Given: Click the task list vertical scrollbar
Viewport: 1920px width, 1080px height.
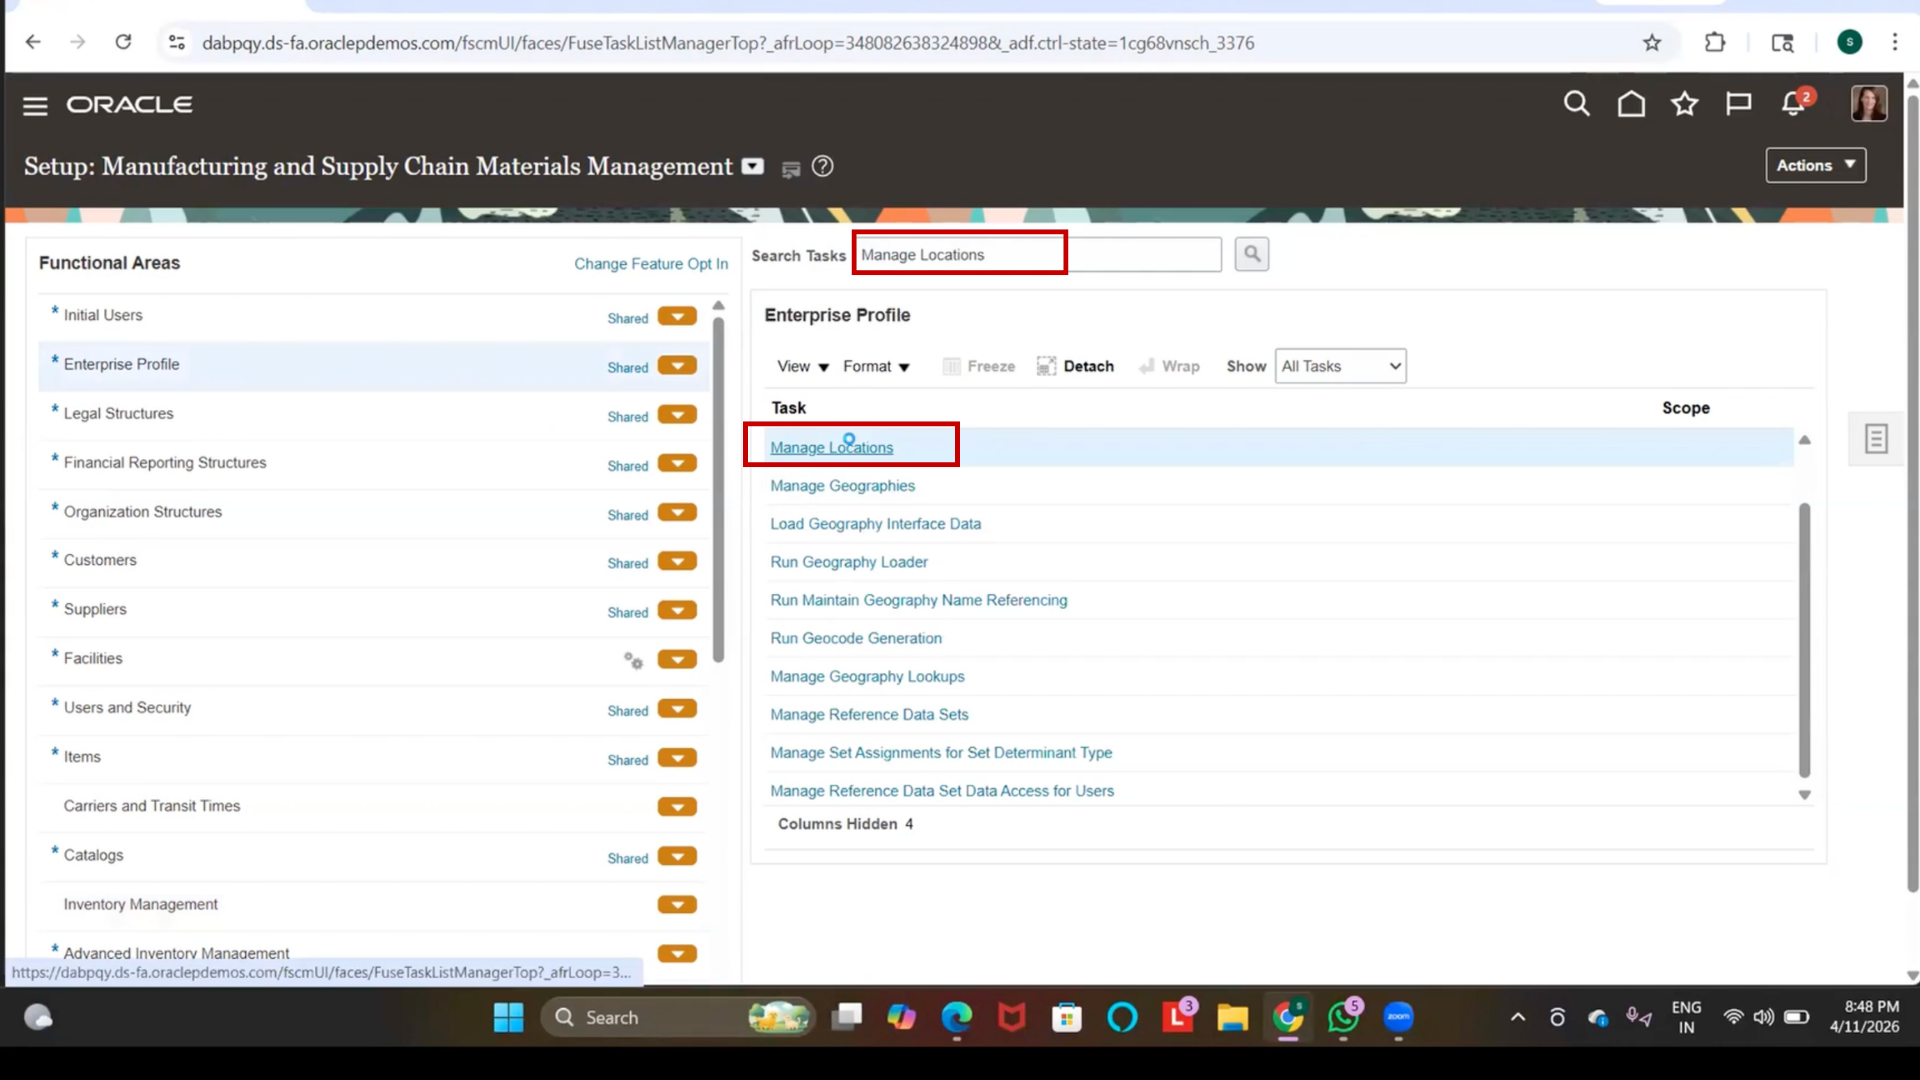Looking at the screenshot, I should pyautogui.click(x=1804, y=640).
